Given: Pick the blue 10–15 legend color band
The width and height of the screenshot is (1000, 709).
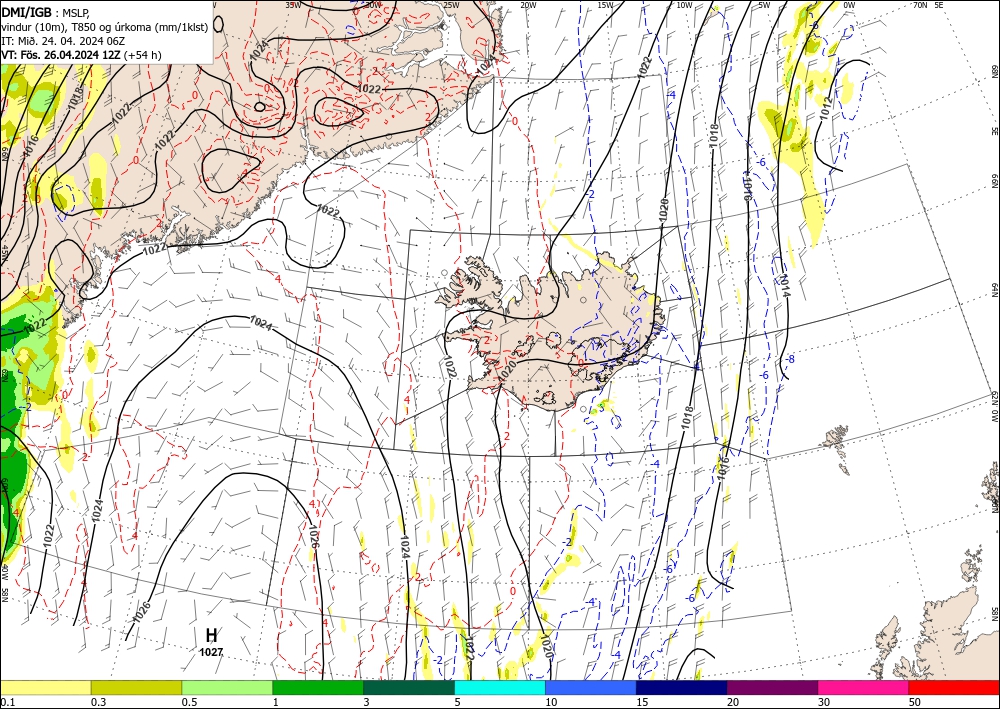Looking at the screenshot, I should [x=591, y=687].
